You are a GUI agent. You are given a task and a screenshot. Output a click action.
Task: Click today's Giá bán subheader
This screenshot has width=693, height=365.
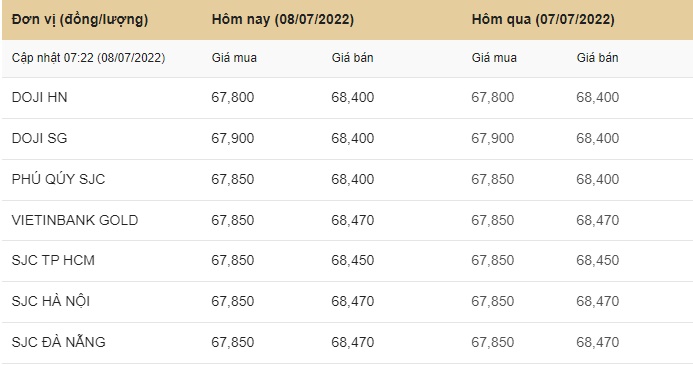tap(352, 58)
